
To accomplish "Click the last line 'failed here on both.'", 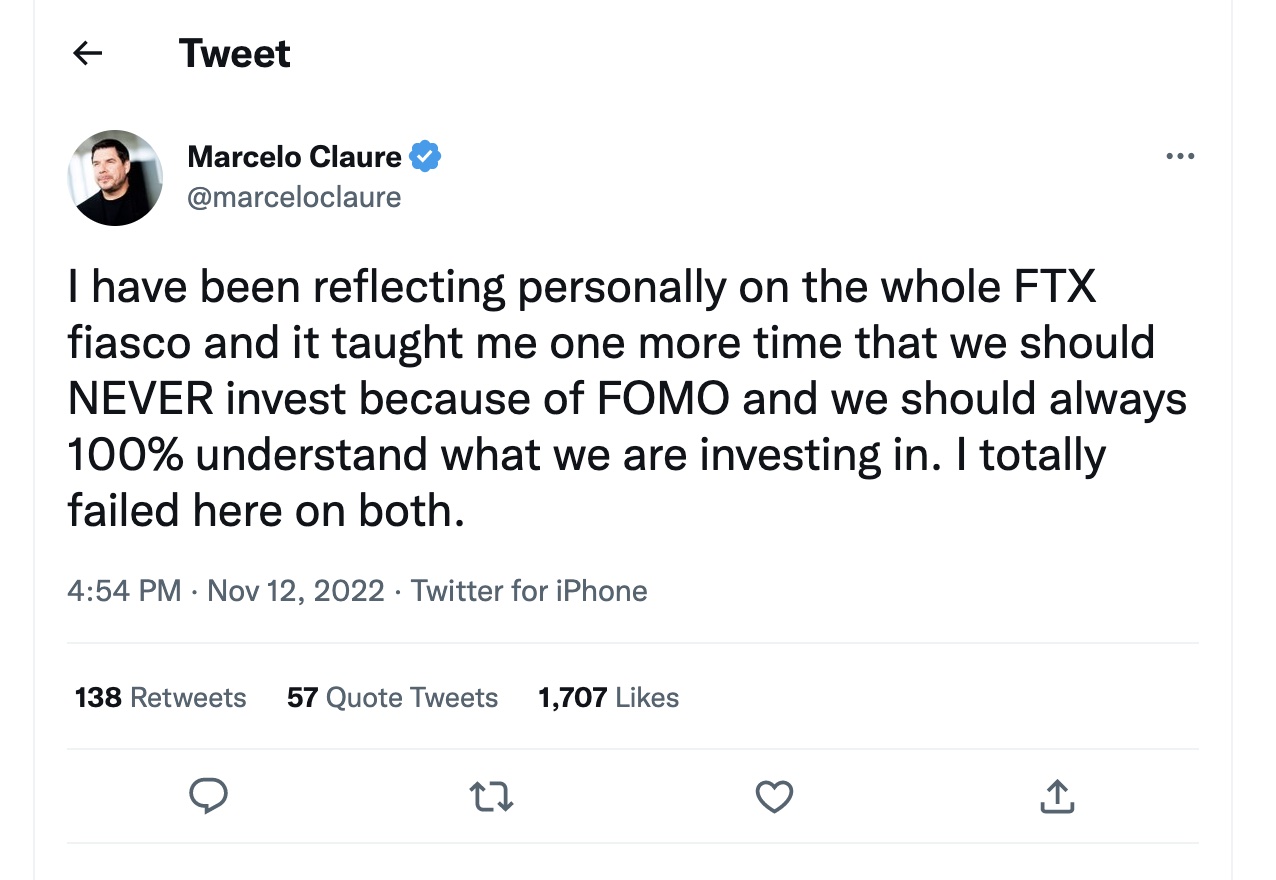I will (266, 511).
